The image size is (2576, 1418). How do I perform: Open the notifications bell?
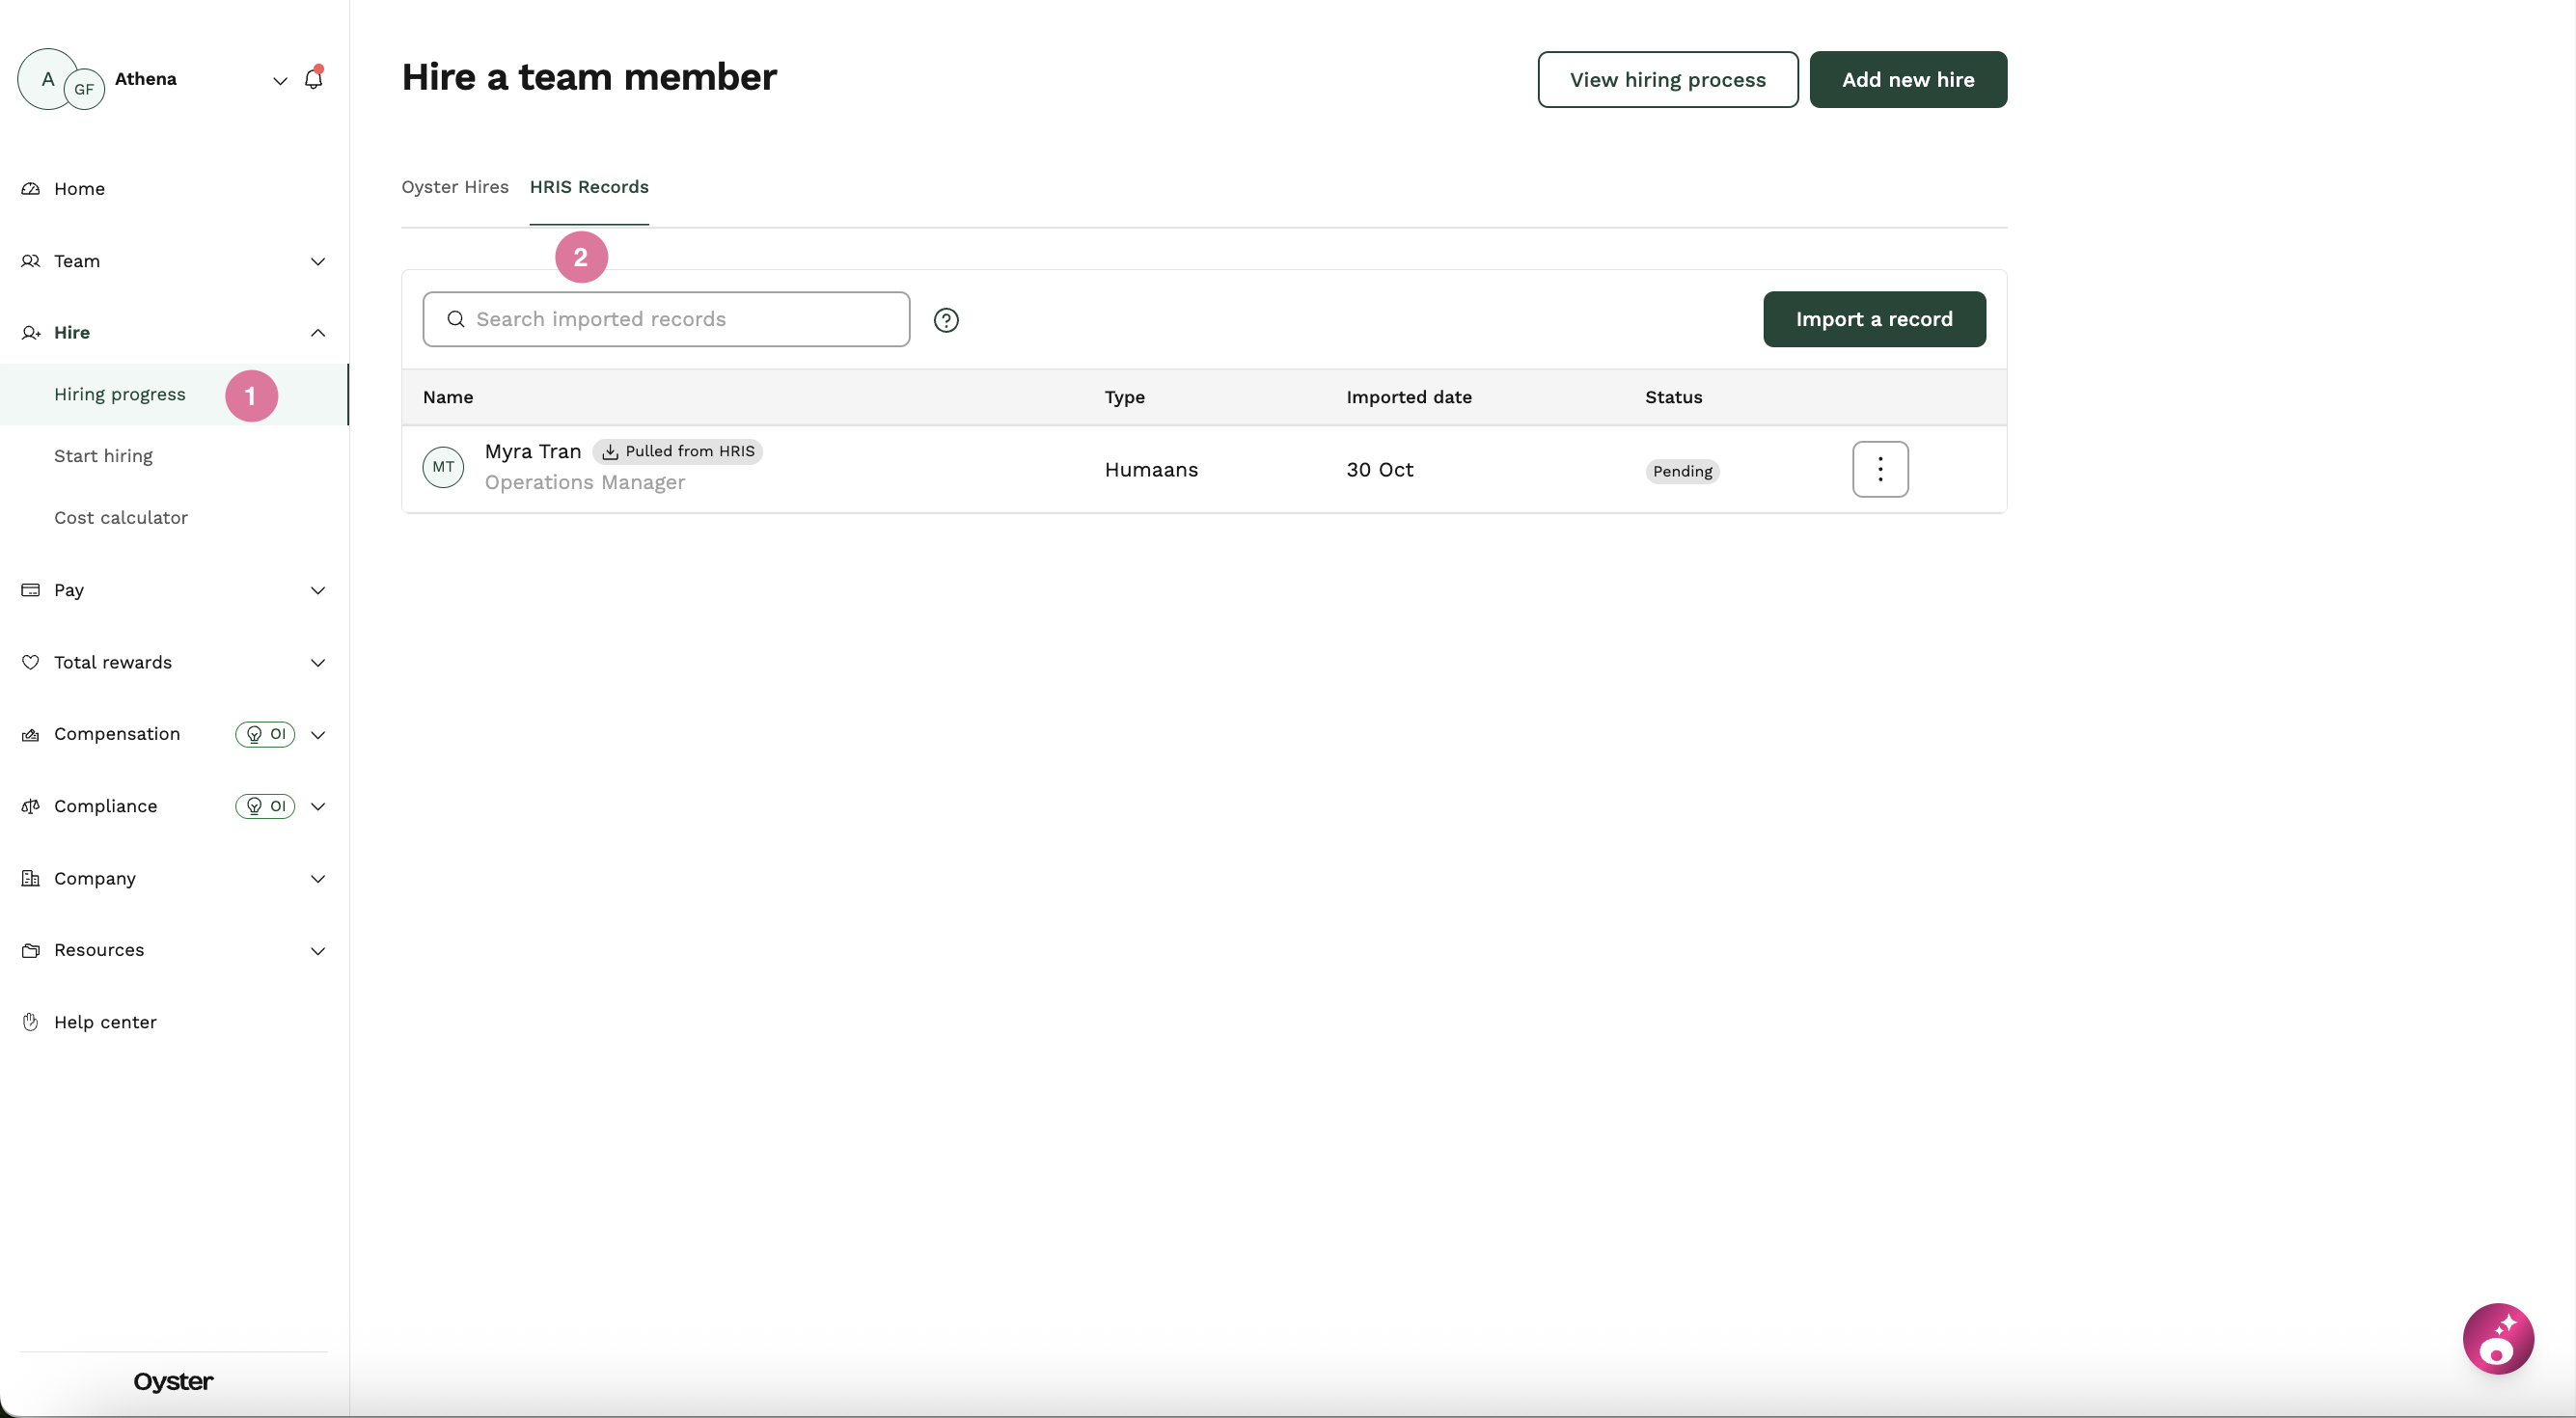pos(313,78)
